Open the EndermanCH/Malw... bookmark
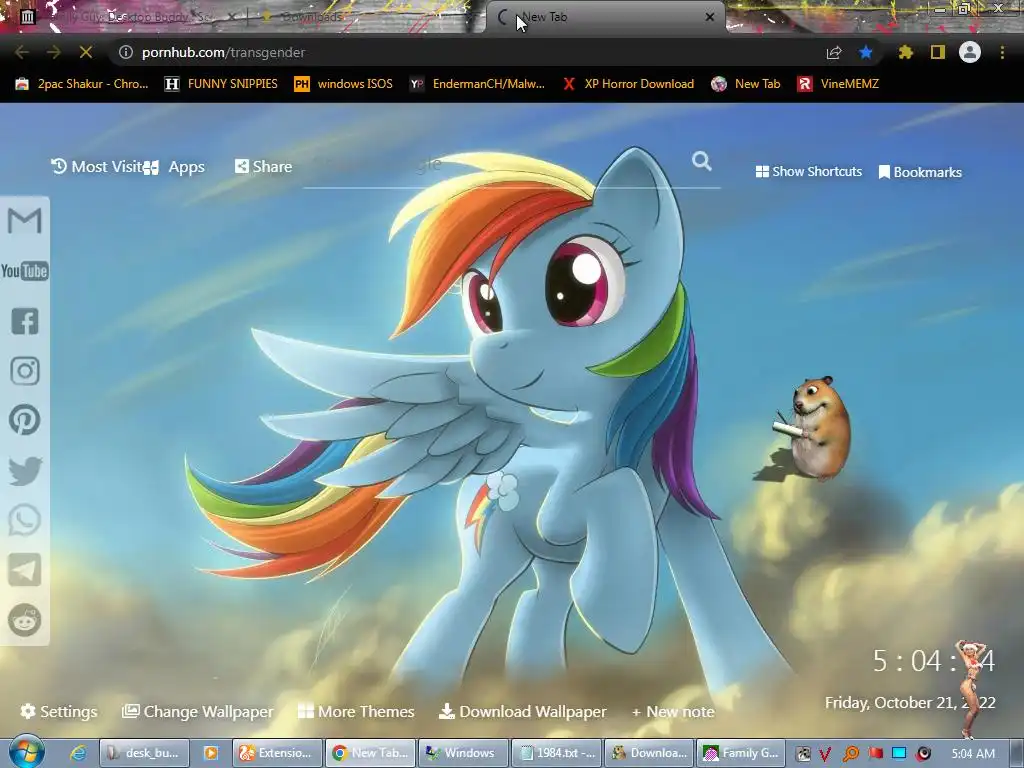Viewport: 1024px width, 768px height. coord(477,84)
